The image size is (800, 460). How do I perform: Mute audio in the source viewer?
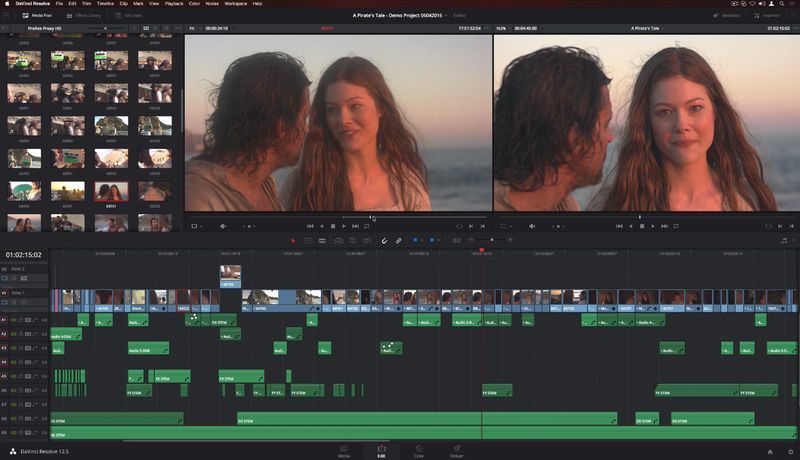(223, 226)
